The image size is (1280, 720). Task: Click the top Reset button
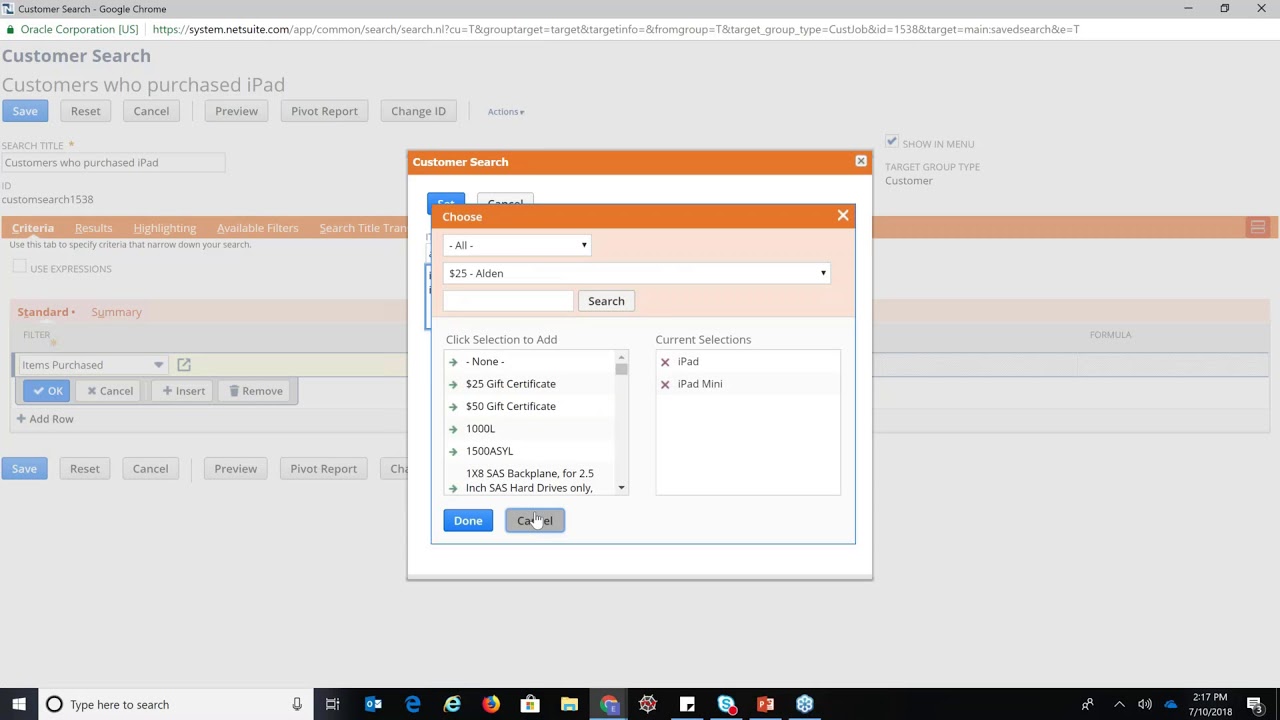(85, 111)
